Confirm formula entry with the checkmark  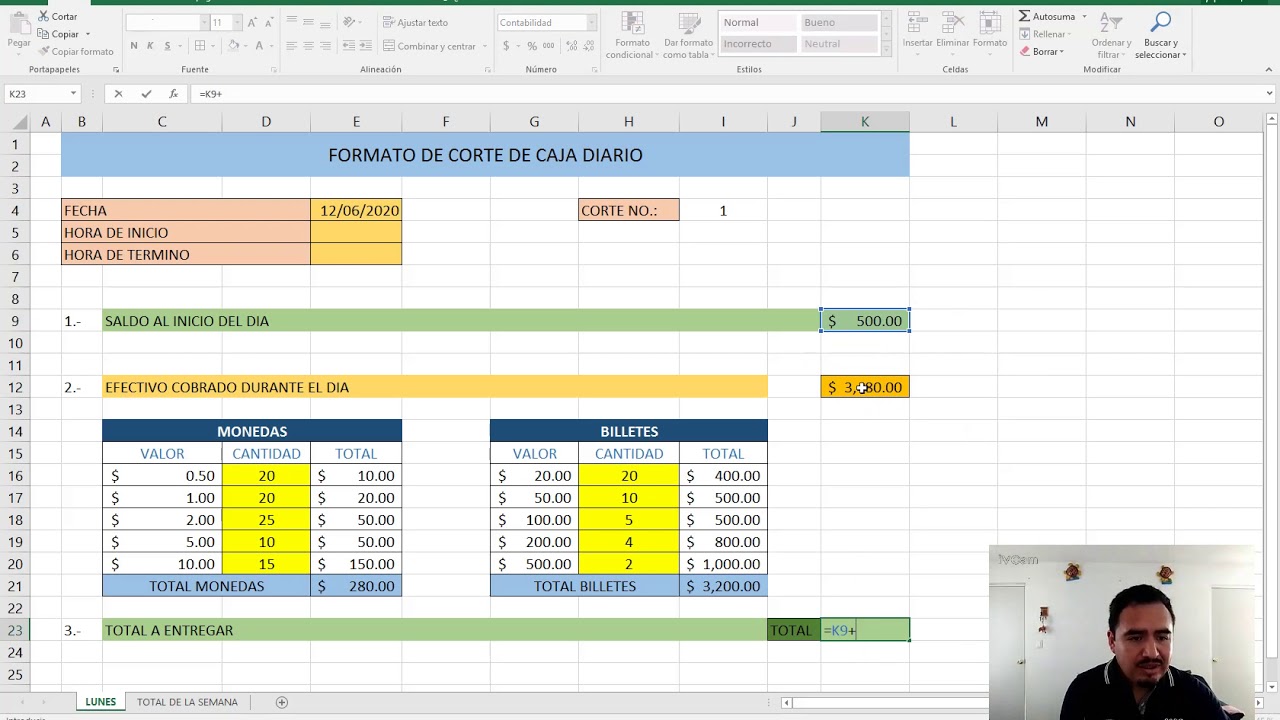(146, 93)
